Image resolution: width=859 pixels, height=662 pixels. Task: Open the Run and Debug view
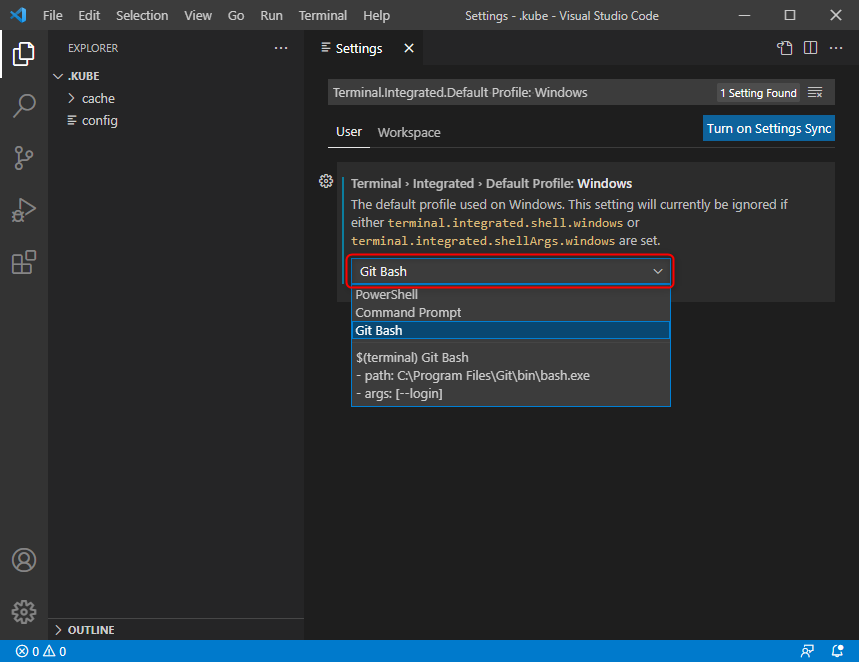(23, 210)
